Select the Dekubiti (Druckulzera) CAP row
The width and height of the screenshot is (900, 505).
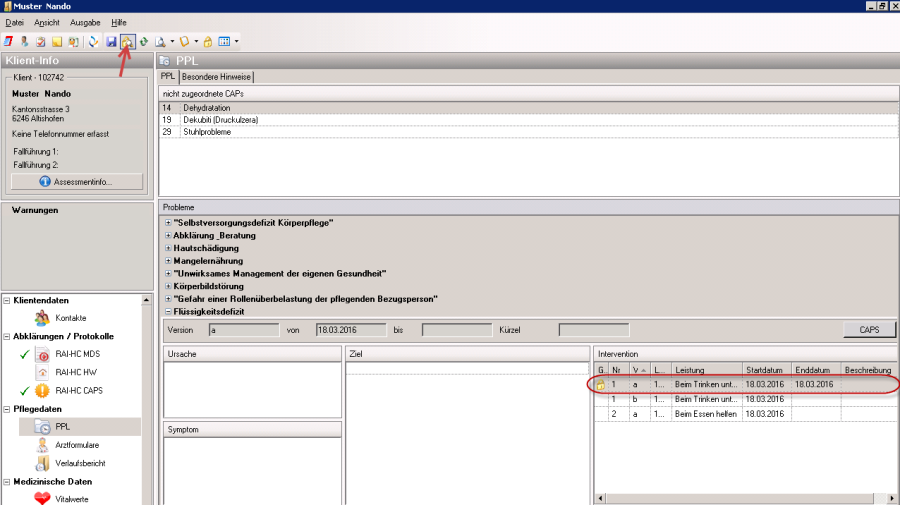coord(220,119)
